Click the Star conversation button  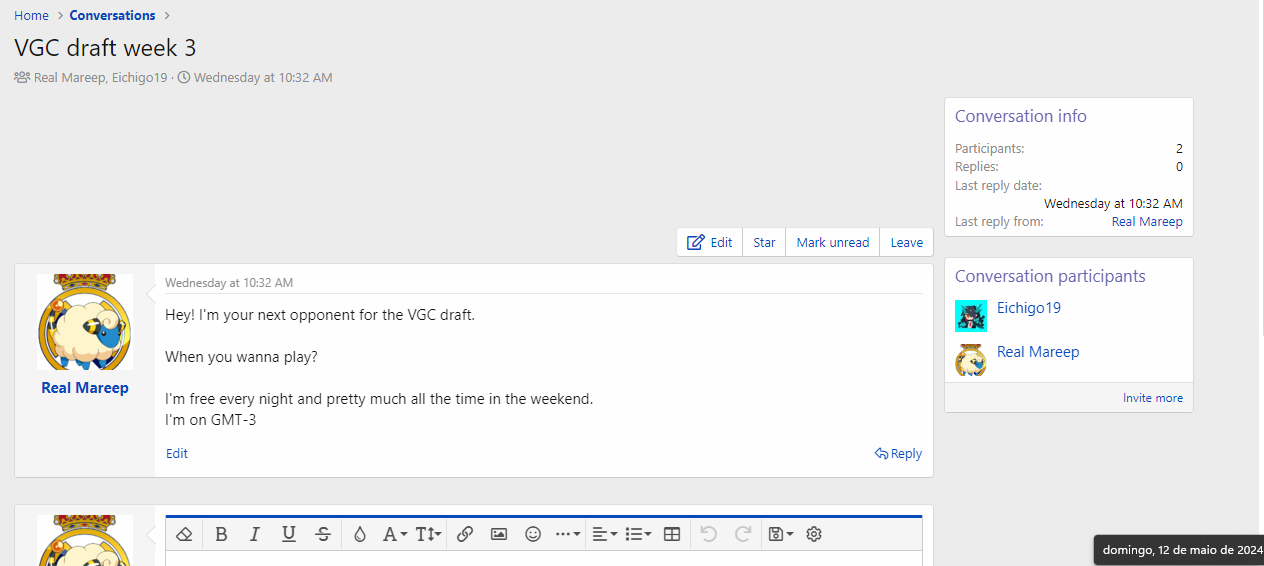coord(764,242)
